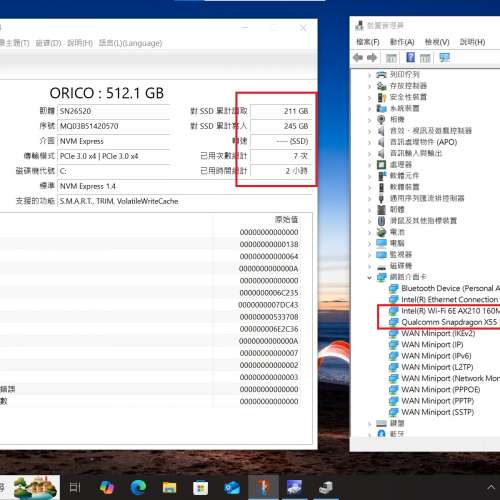This screenshot has width=500, height=500.
Task: Open Outlook from the taskbar
Action: click(232, 488)
